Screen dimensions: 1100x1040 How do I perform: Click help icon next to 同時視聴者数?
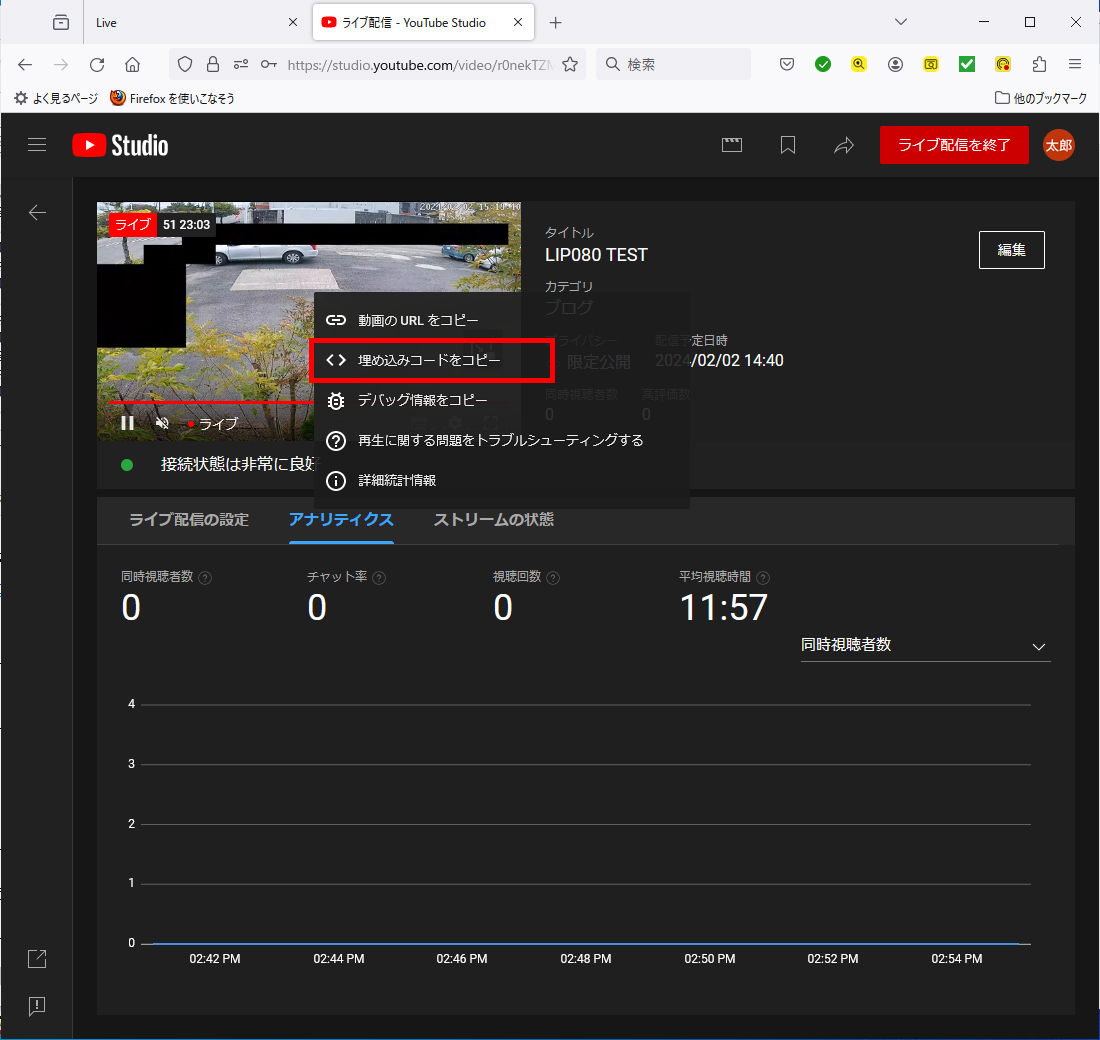click(205, 578)
